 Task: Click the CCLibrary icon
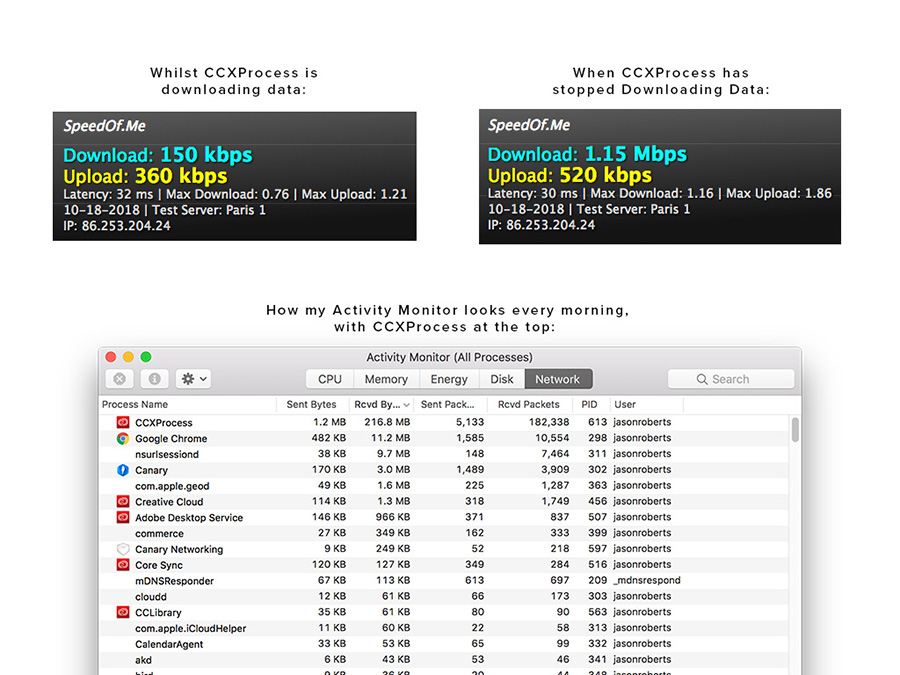(x=123, y=612)
